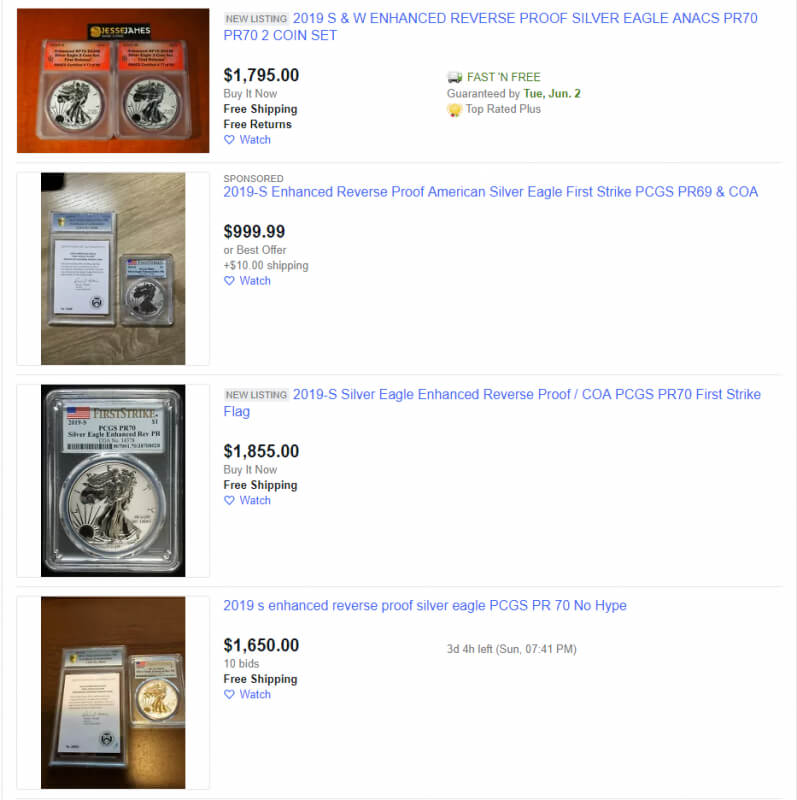Screen dimensions: 797x800
Task: Open PCGS PR 70 No Hype listing
Action: tap(425, 606)
